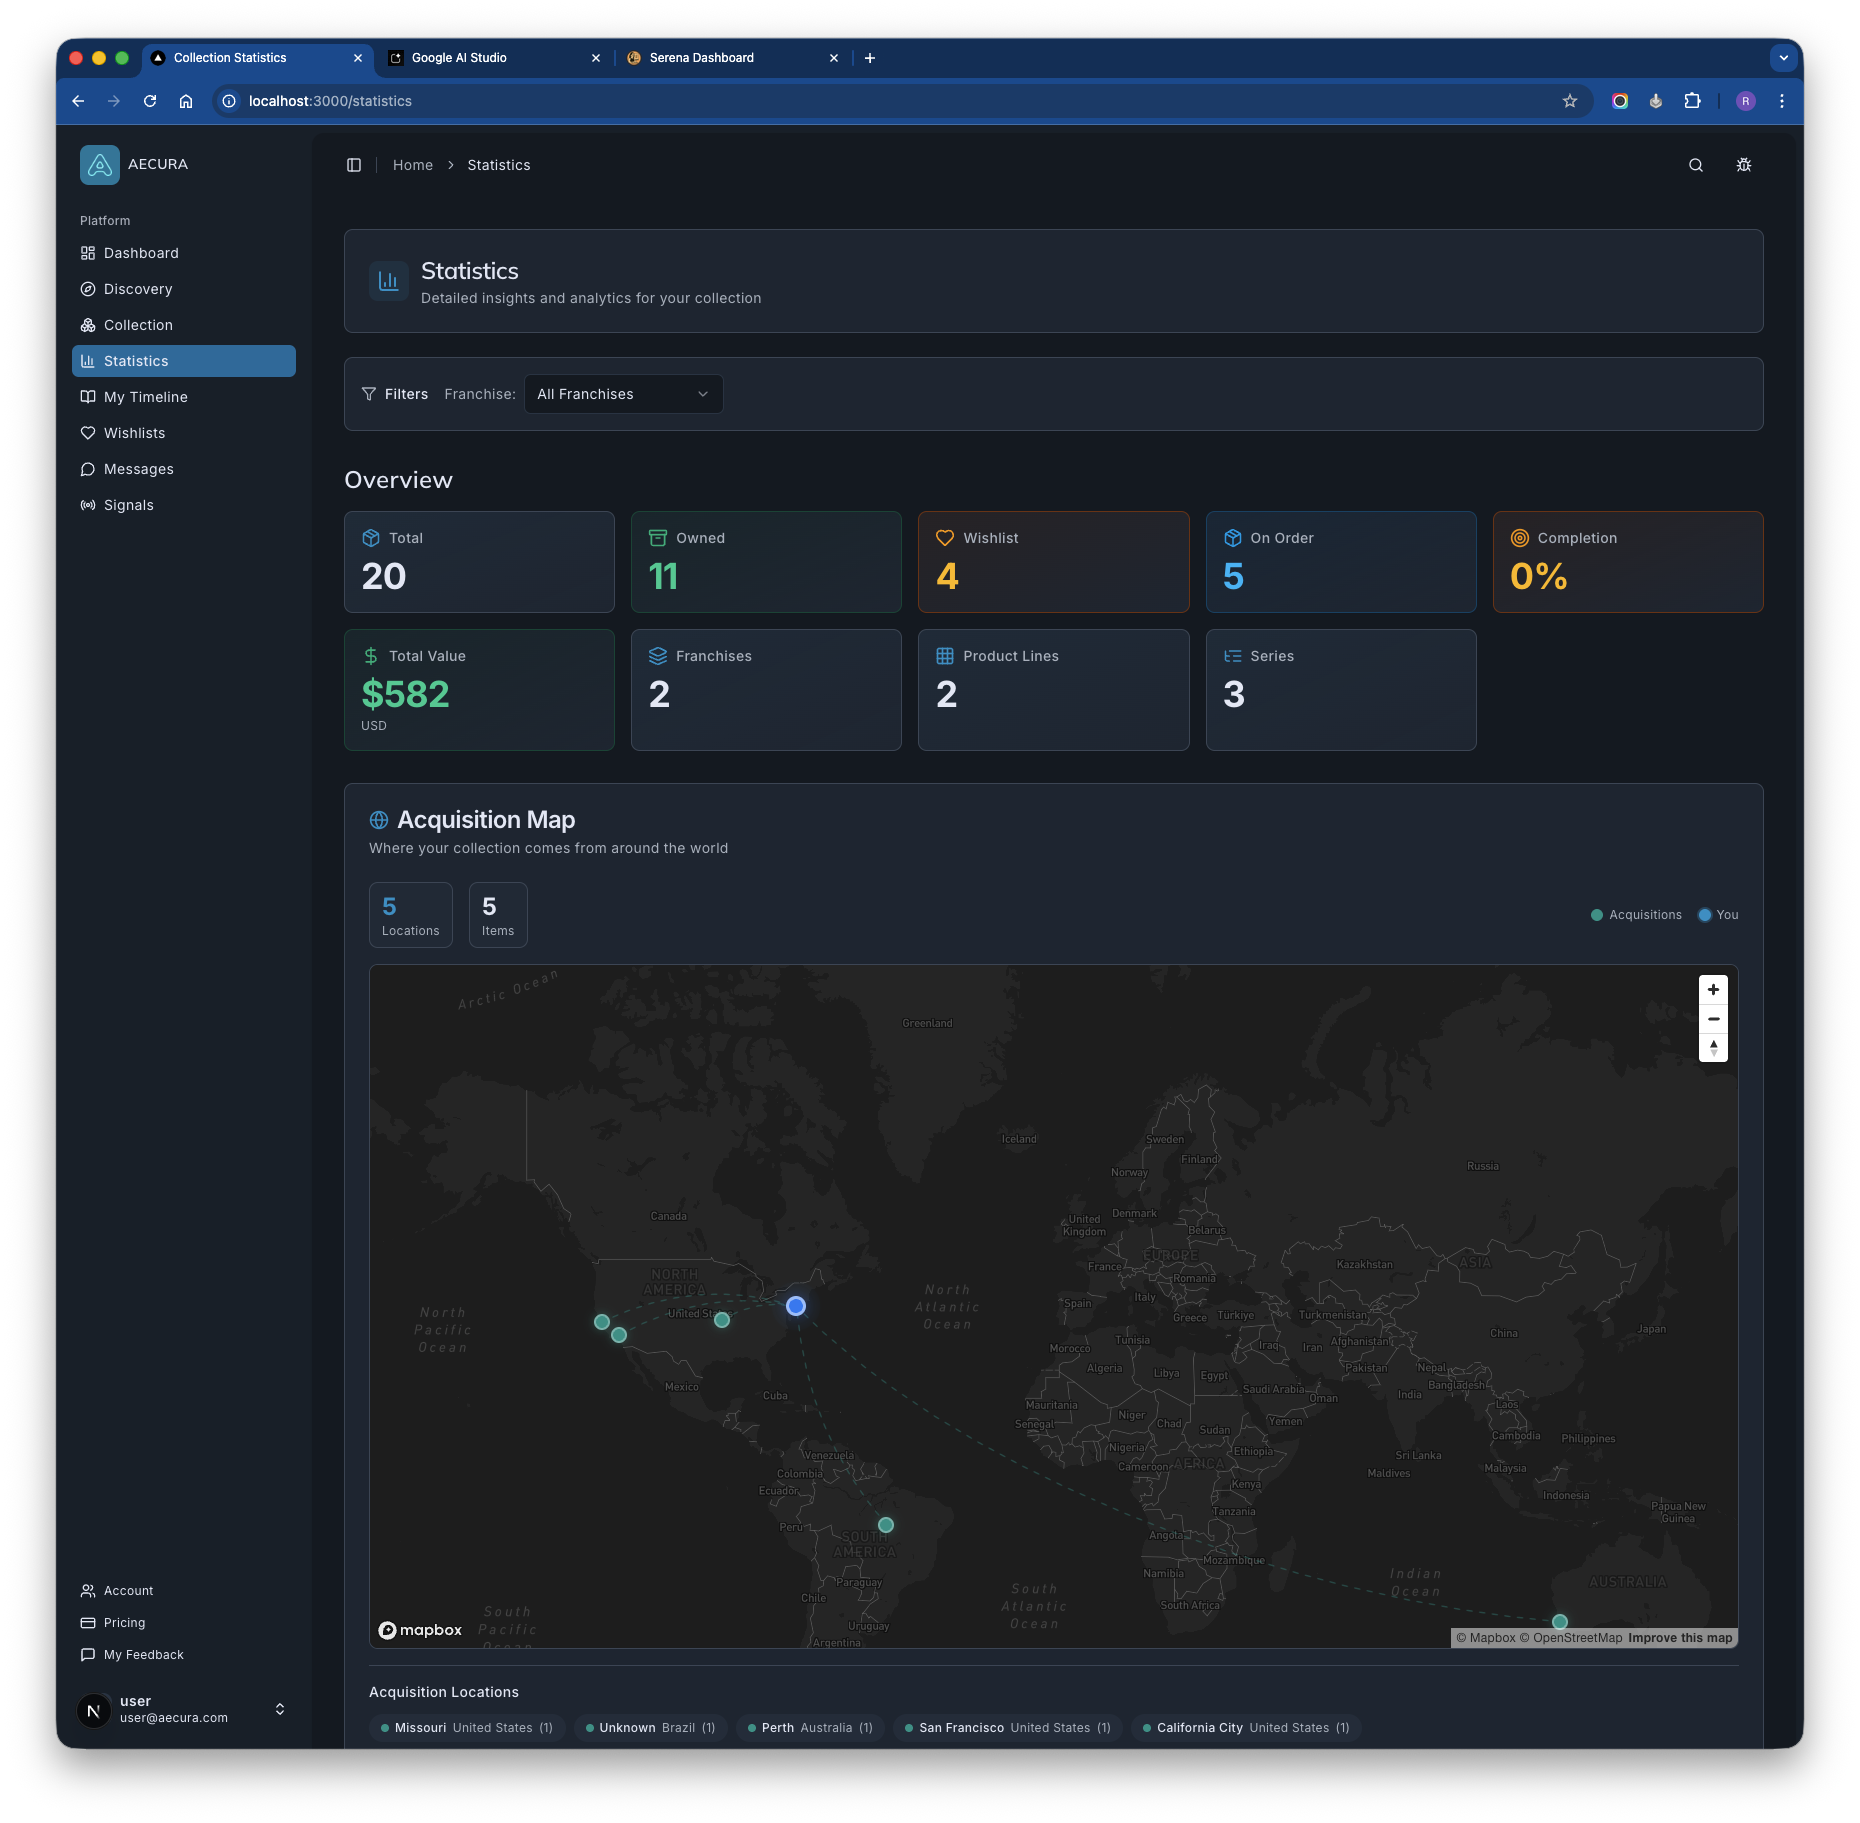Image resolution: width=1860 pixels, height=1823 pixels.
Task: Zoom out on the map
Action: [x=1713, y=1019]
